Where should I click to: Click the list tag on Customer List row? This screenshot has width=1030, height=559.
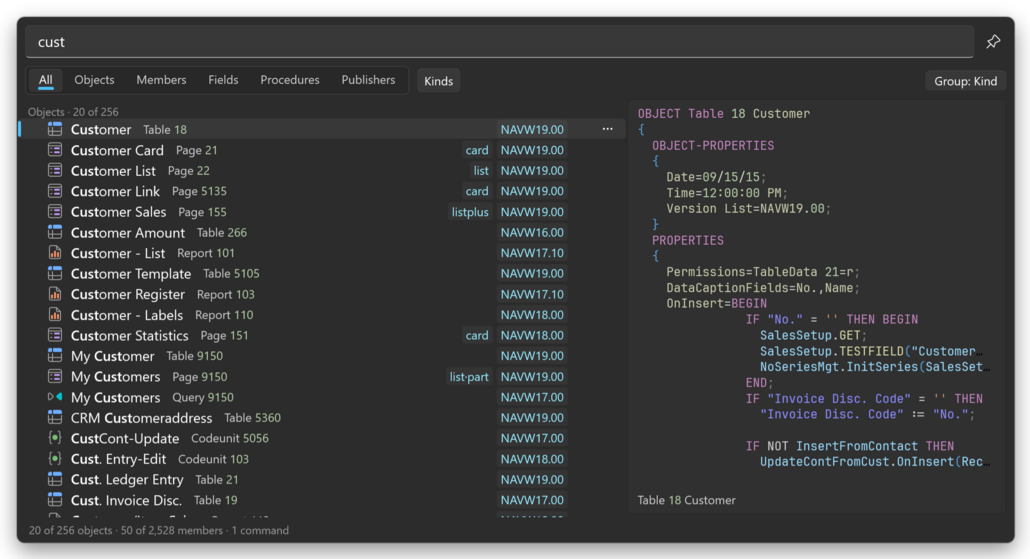[x=481, y=171]
